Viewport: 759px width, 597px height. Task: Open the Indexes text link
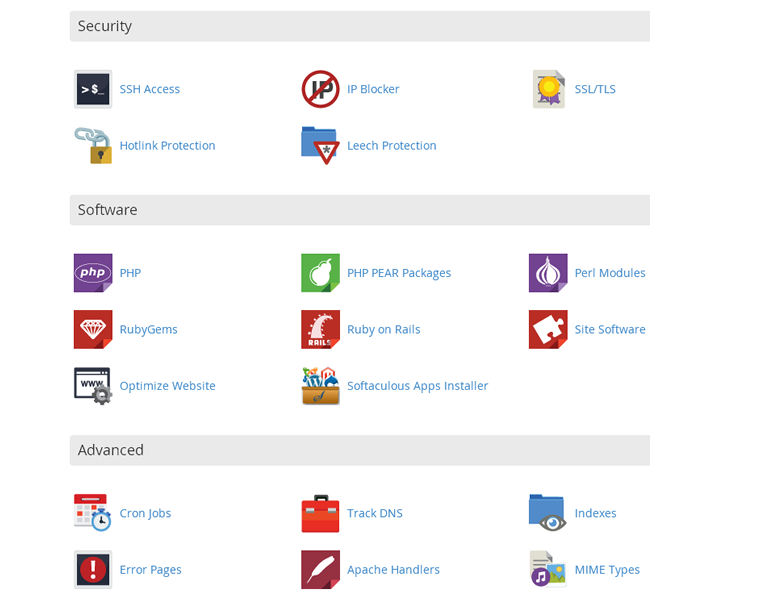[x=595, y=513]
